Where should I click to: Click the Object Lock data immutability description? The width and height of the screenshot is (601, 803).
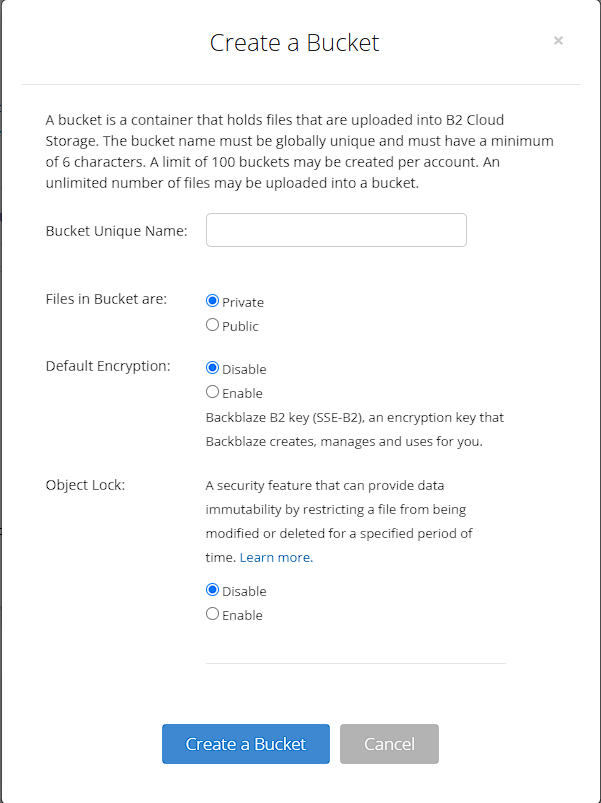pos(339,521)
